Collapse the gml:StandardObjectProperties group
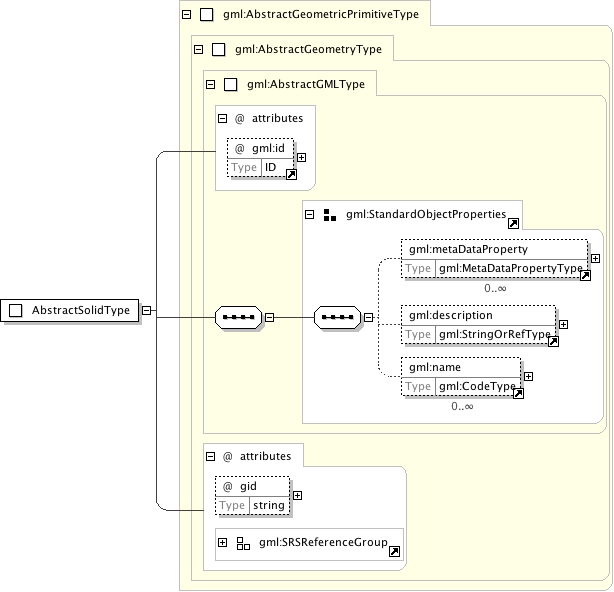 pyautogui.click(x=309, y=215)
